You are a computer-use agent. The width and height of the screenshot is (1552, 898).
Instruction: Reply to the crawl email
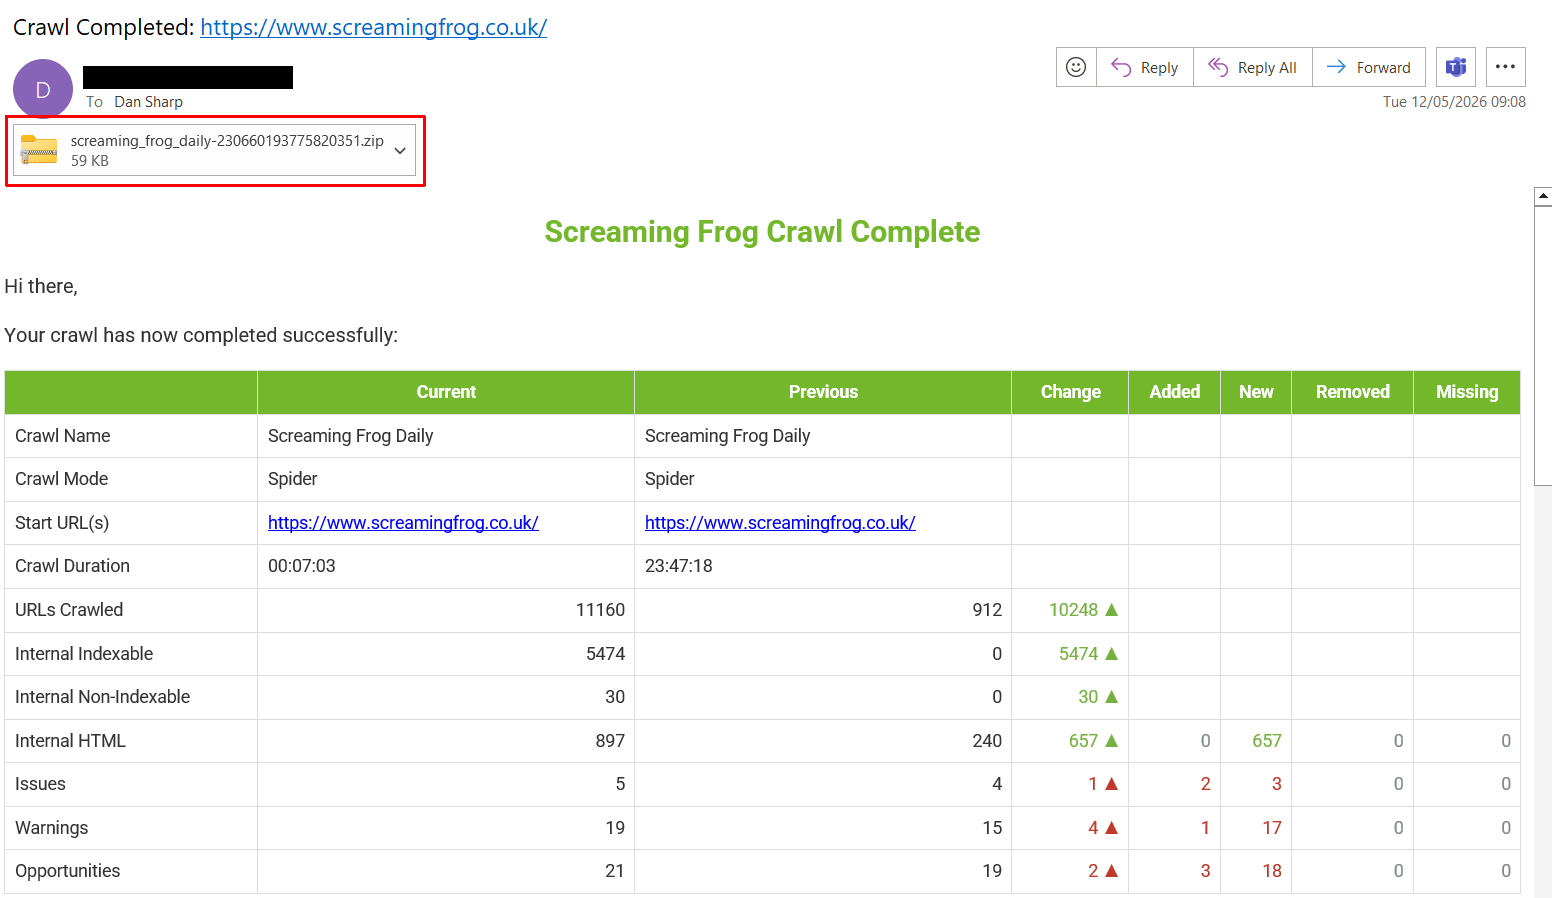click(x=1145, y=67)
